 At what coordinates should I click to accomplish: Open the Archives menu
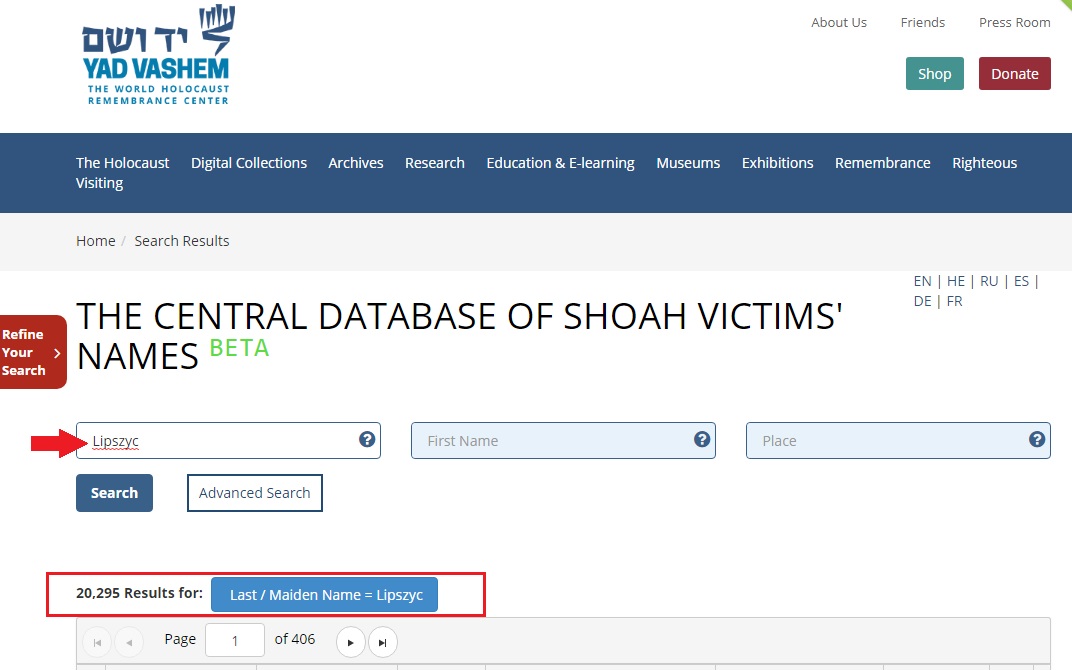point(356,163)
